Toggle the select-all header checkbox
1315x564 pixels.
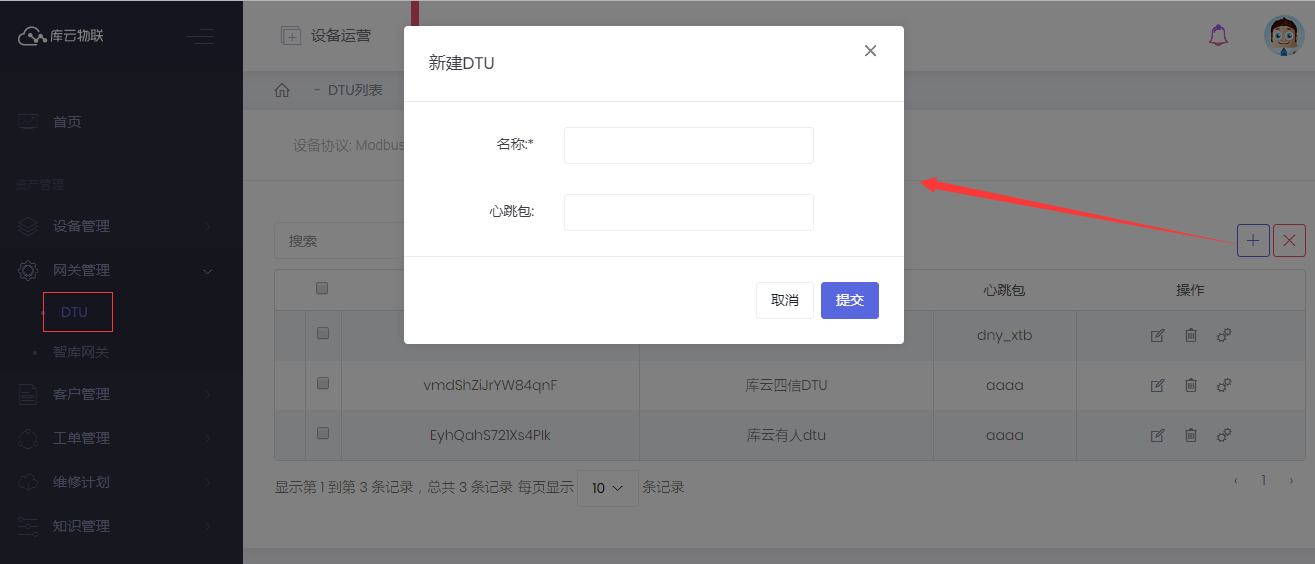(x=322, y=289)
